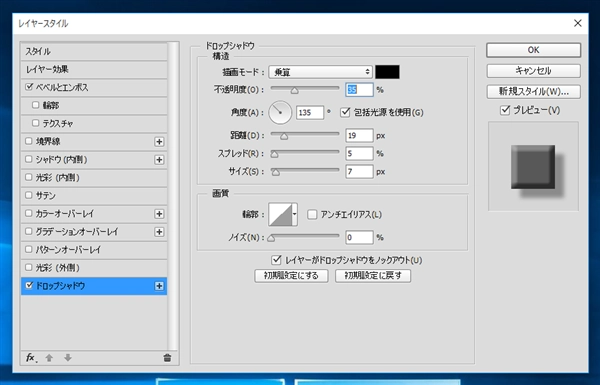Enable the サテン checkbox
Image resolution: width=600 pixels, height=385 pixels.
[29, 195]
